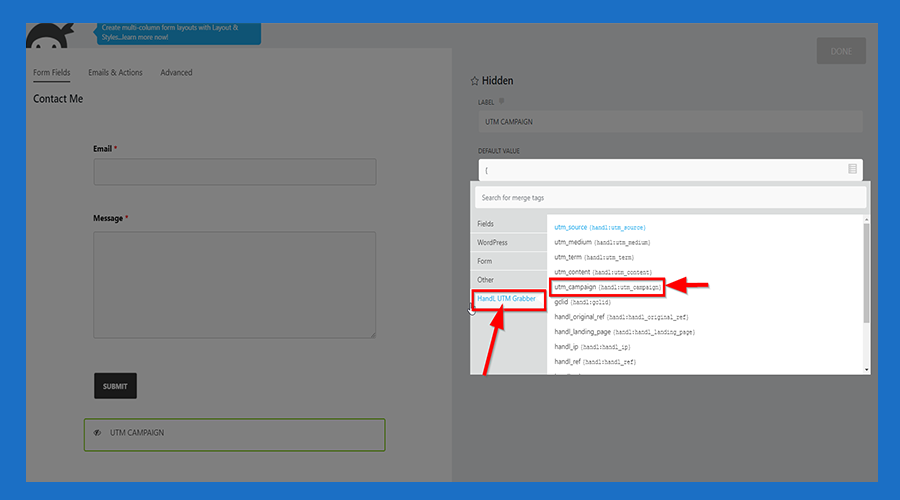Click the Contact Me form title
The height and width of the screenshot is (500, 900).
(x=58, y=99)
